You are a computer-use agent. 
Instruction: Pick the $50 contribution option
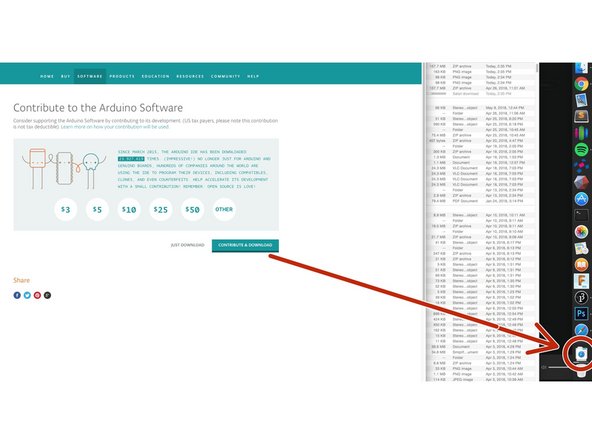coord(193,209)
